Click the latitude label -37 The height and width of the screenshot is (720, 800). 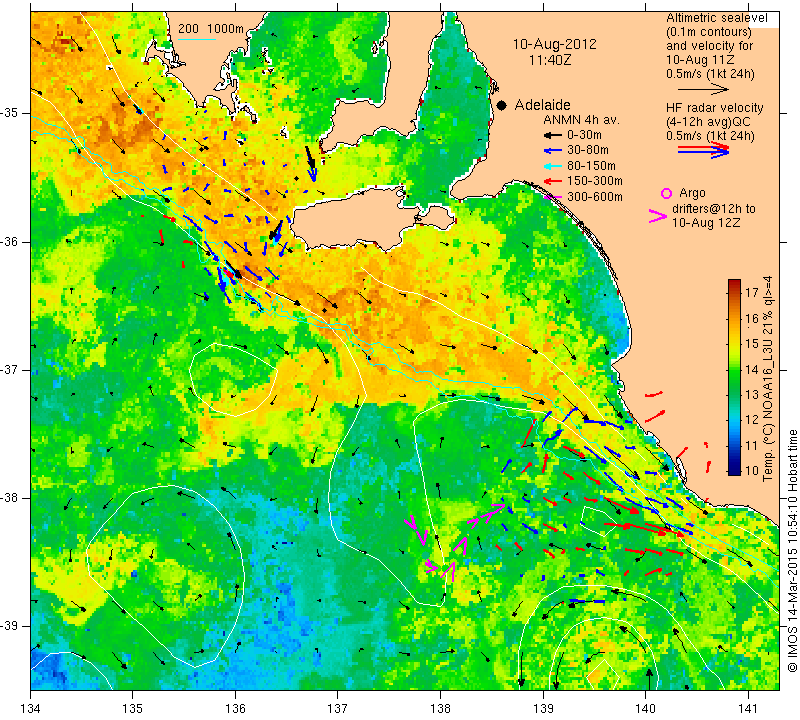pyautogui.click(x=9, y=369)
